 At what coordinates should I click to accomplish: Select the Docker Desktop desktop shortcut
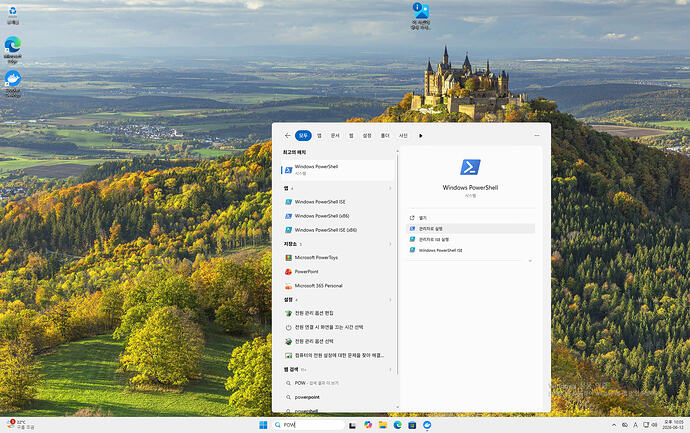tap(13, 84)
